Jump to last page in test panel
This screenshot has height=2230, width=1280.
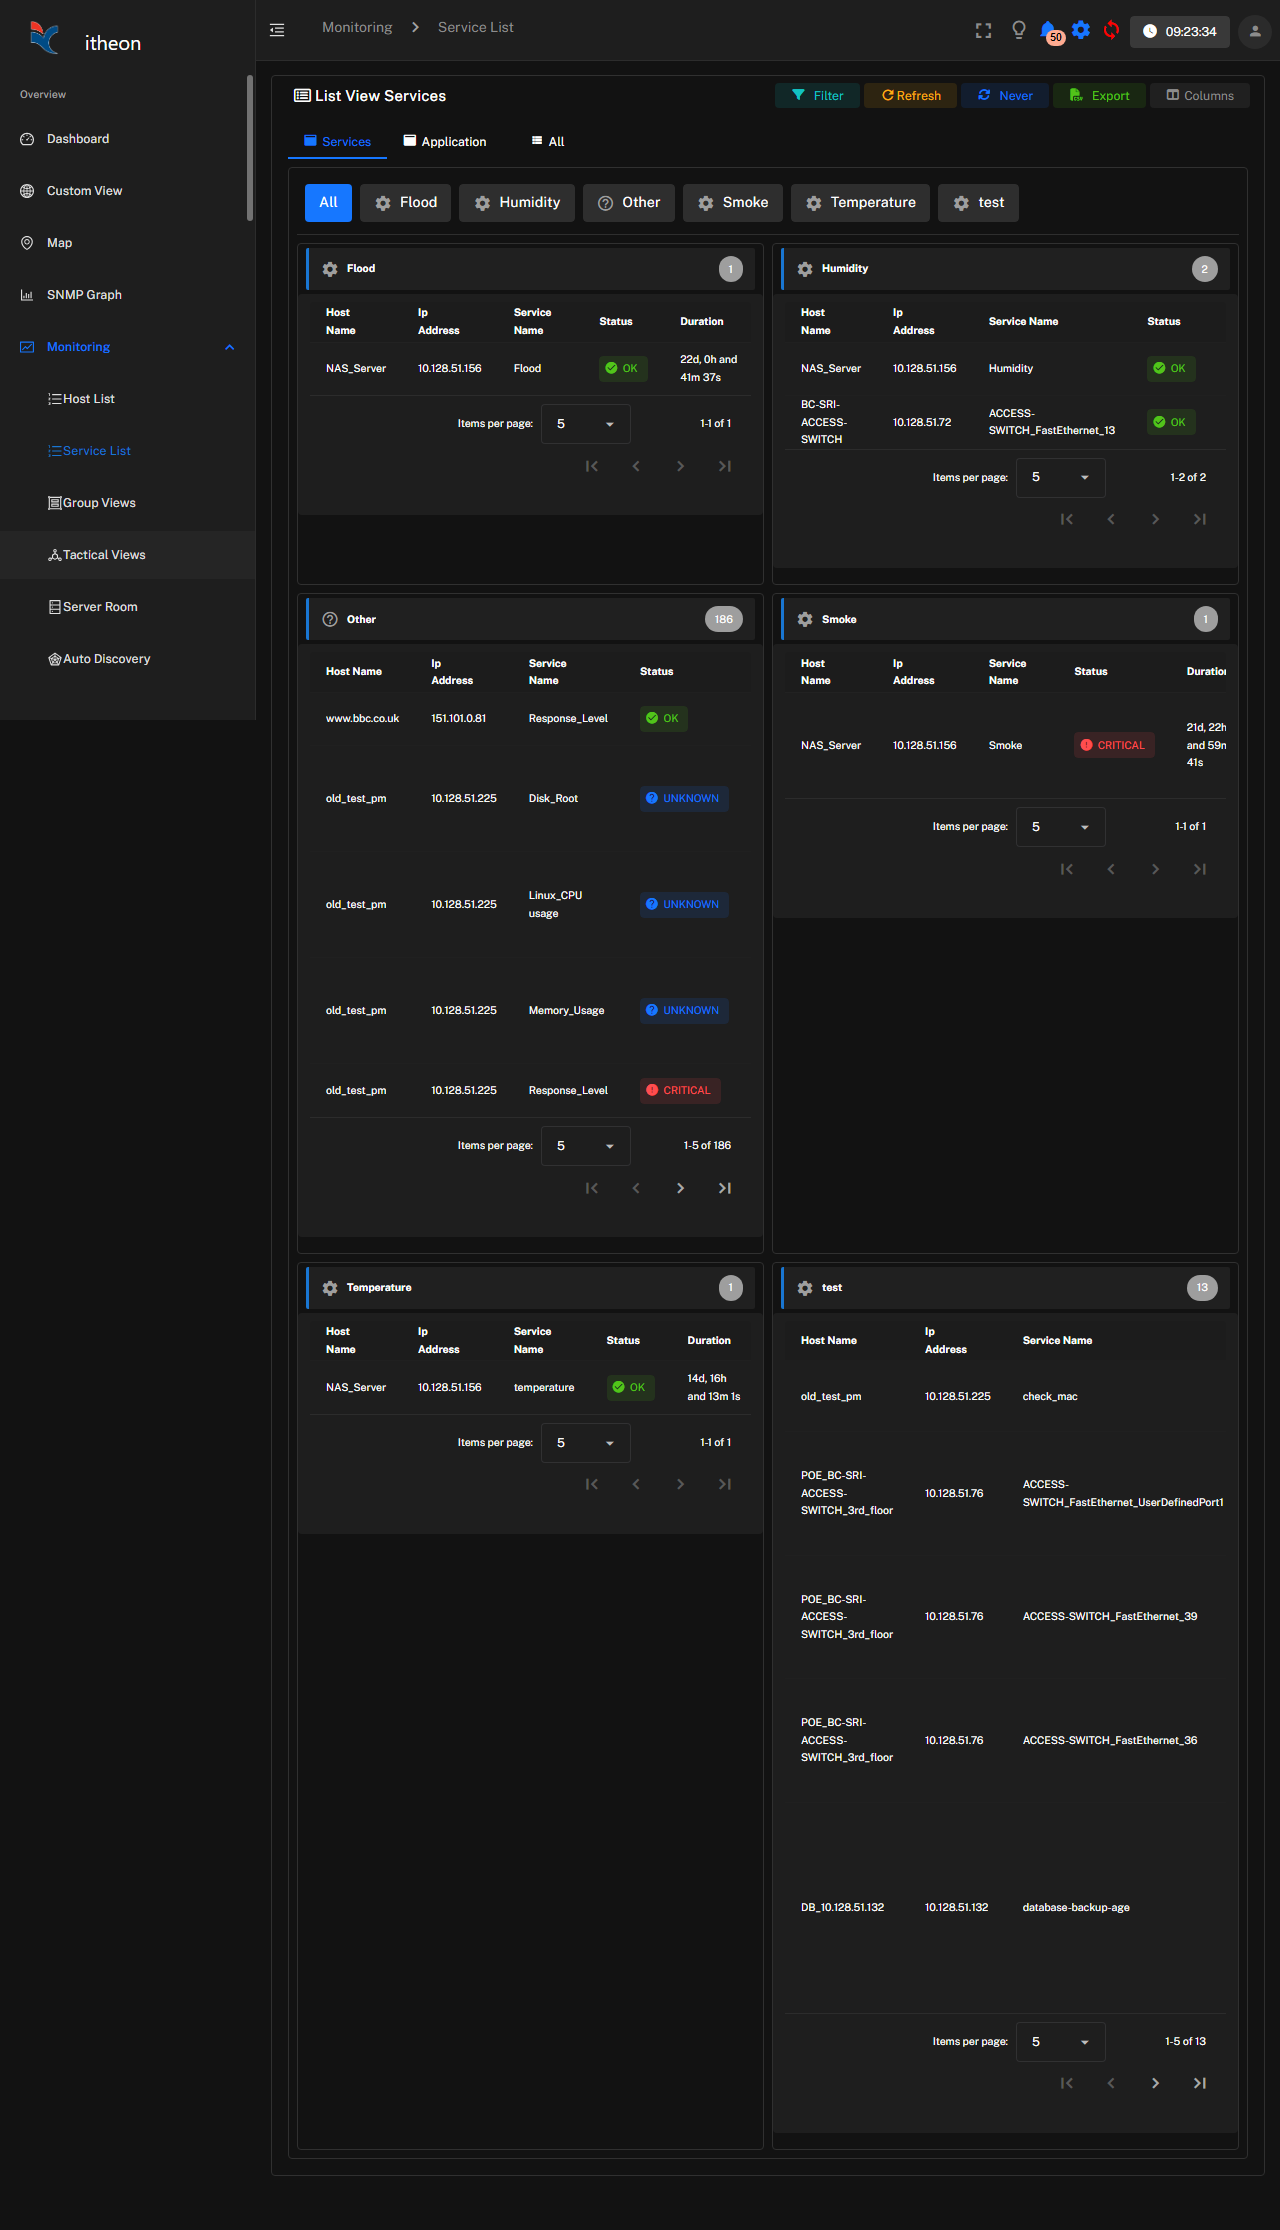click(x=1200, y=2083)
